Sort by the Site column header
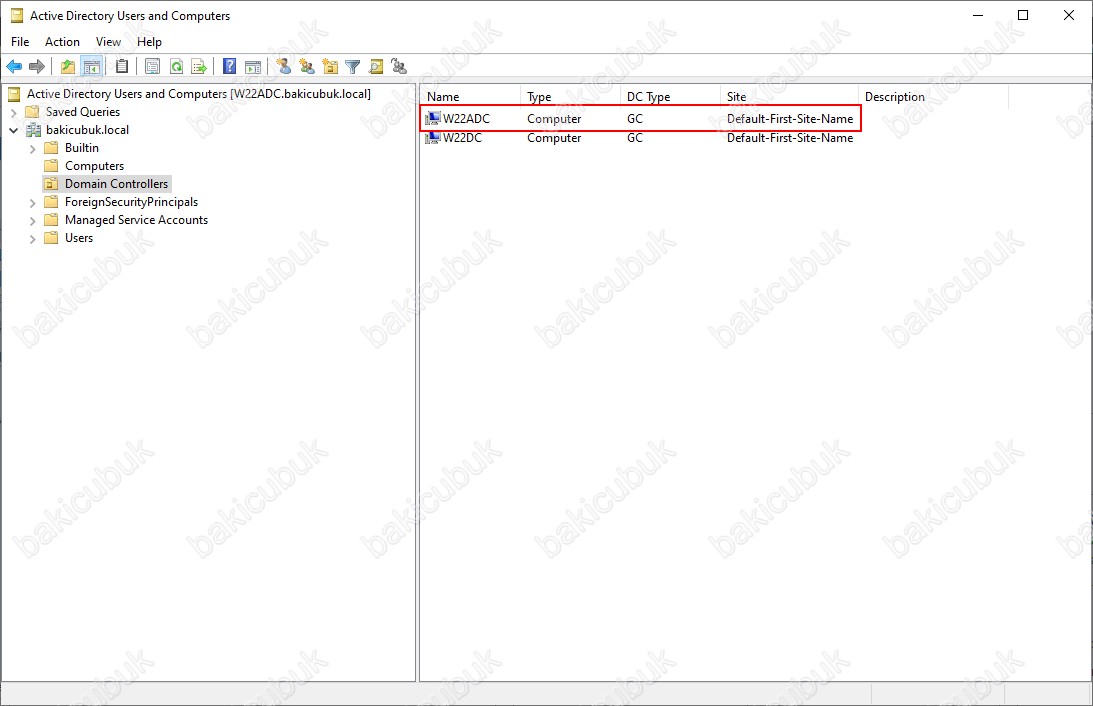The image size is (1093, 706). (789, 97)
